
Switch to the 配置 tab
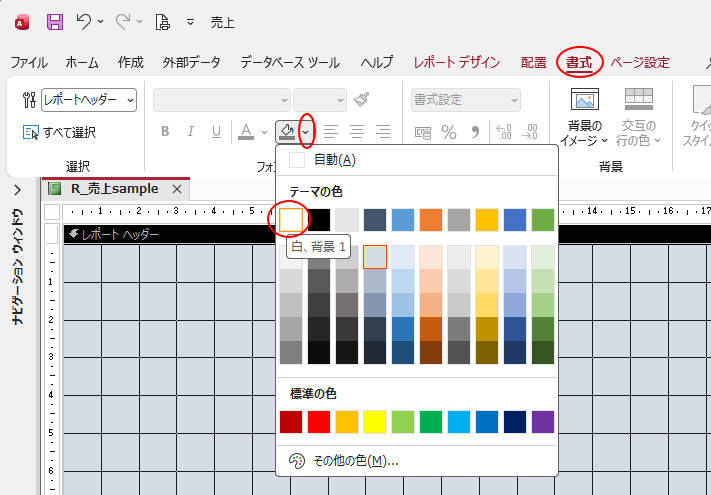click(534, 62)
